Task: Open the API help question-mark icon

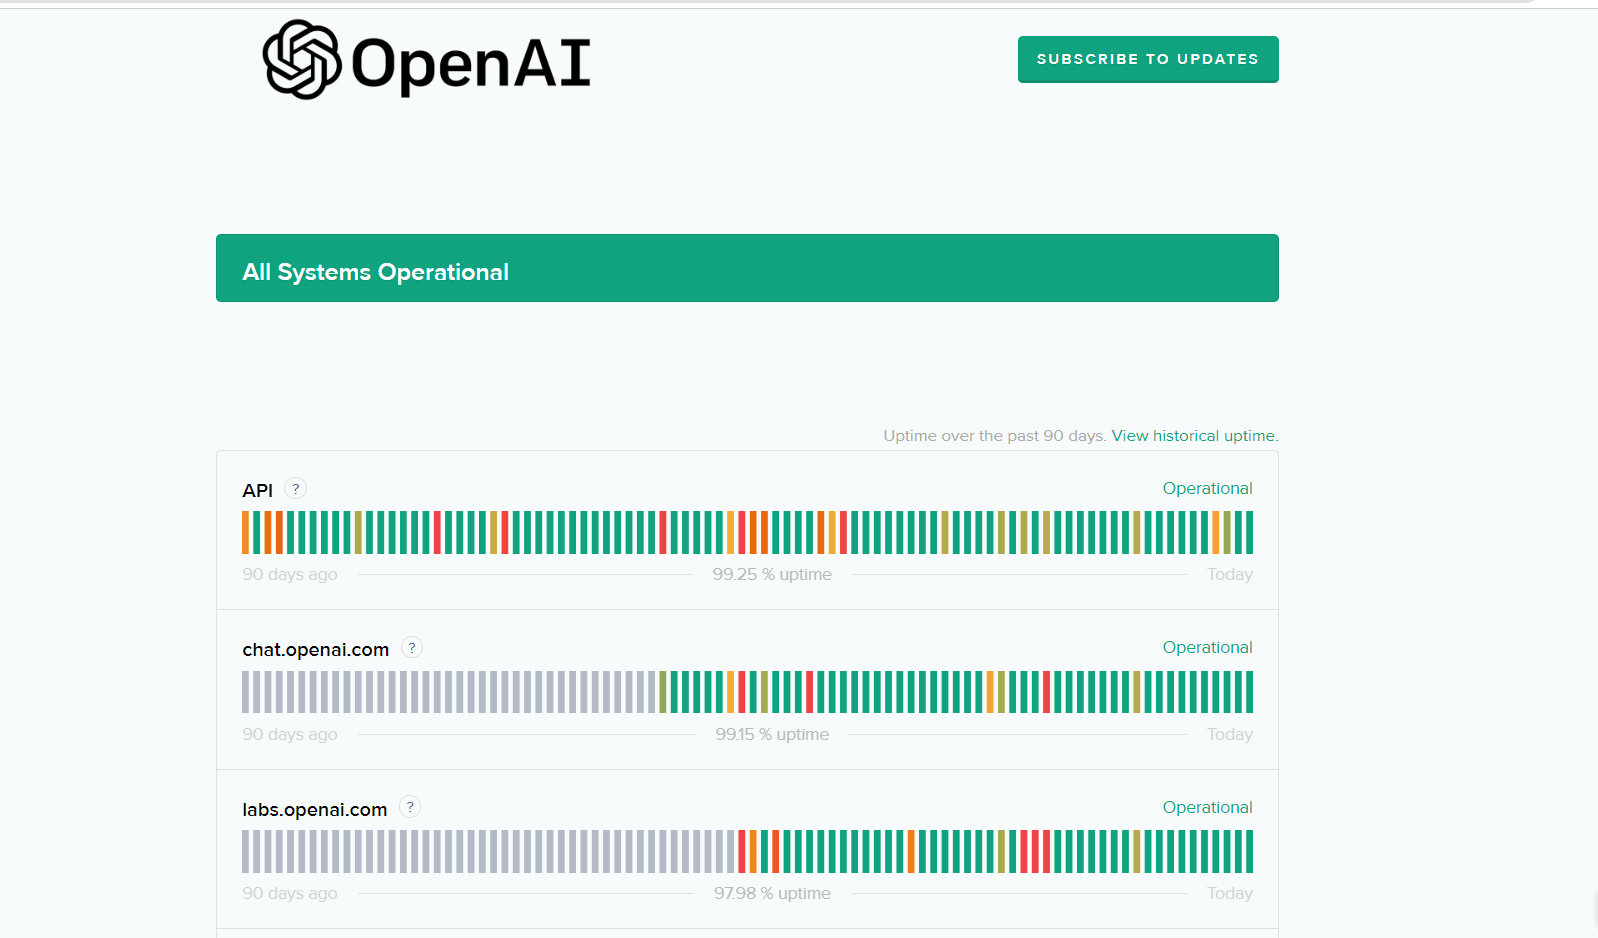Action: click(295, 488)
